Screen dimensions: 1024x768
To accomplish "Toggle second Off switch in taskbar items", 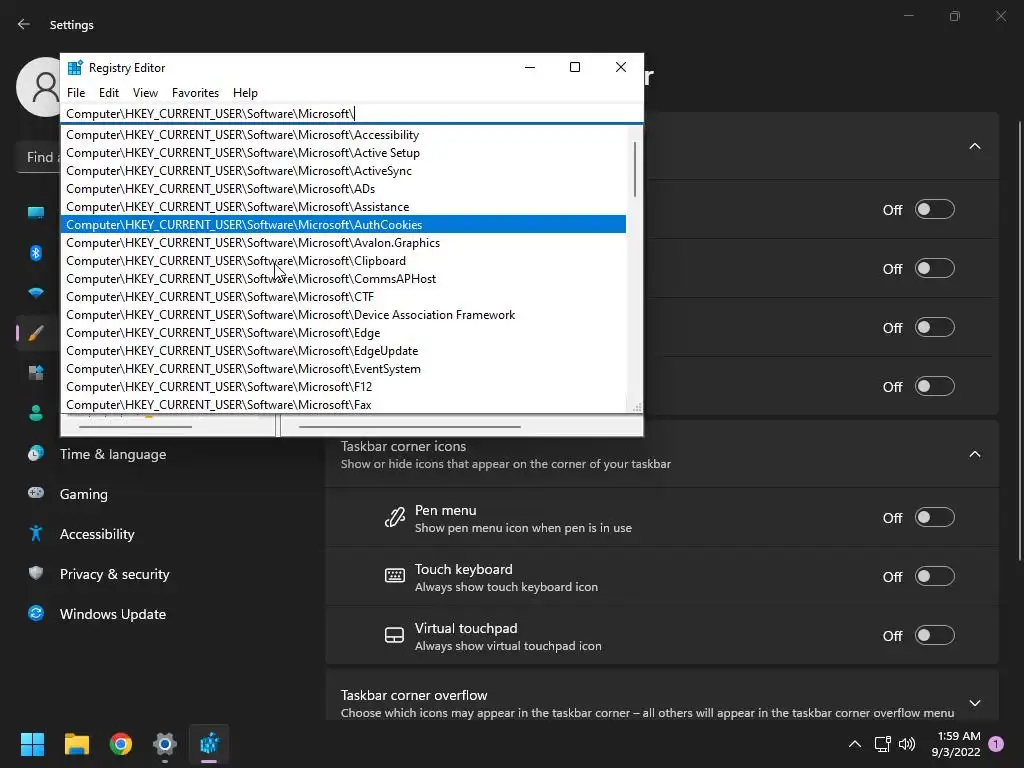I will [x=935, y=268].
